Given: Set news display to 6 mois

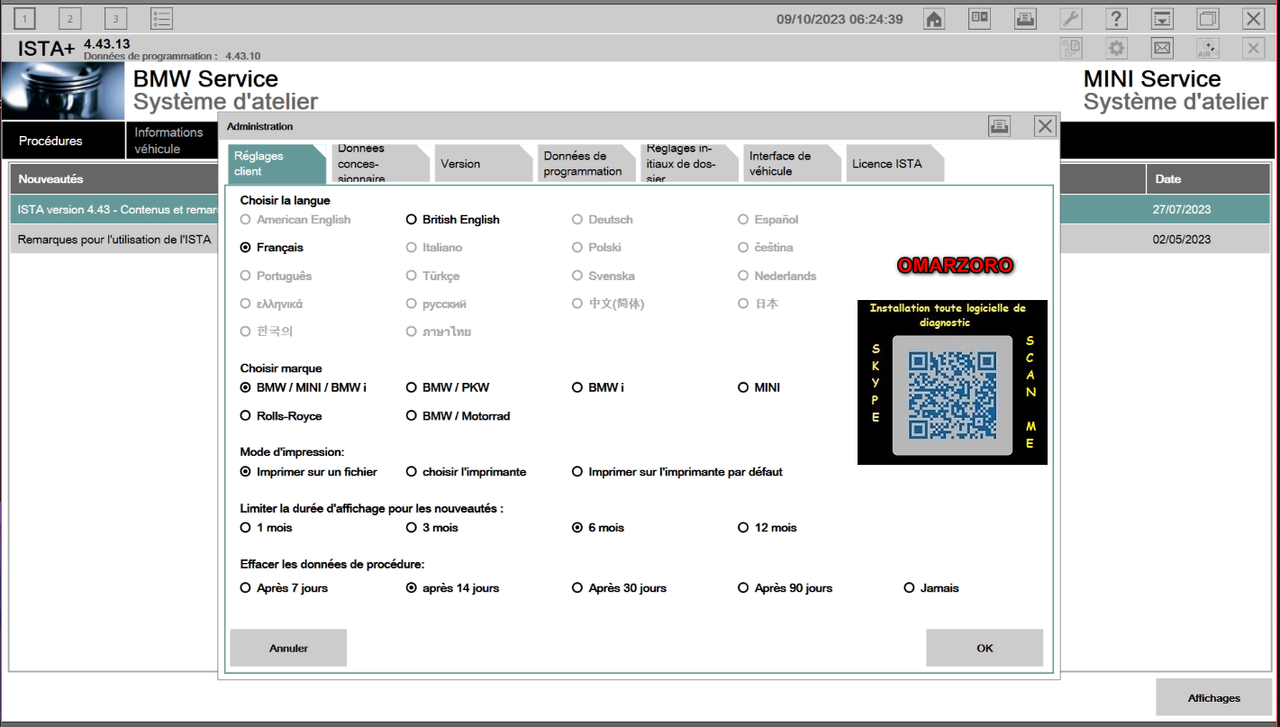Looking at the screenshot, I should (598, 527).
